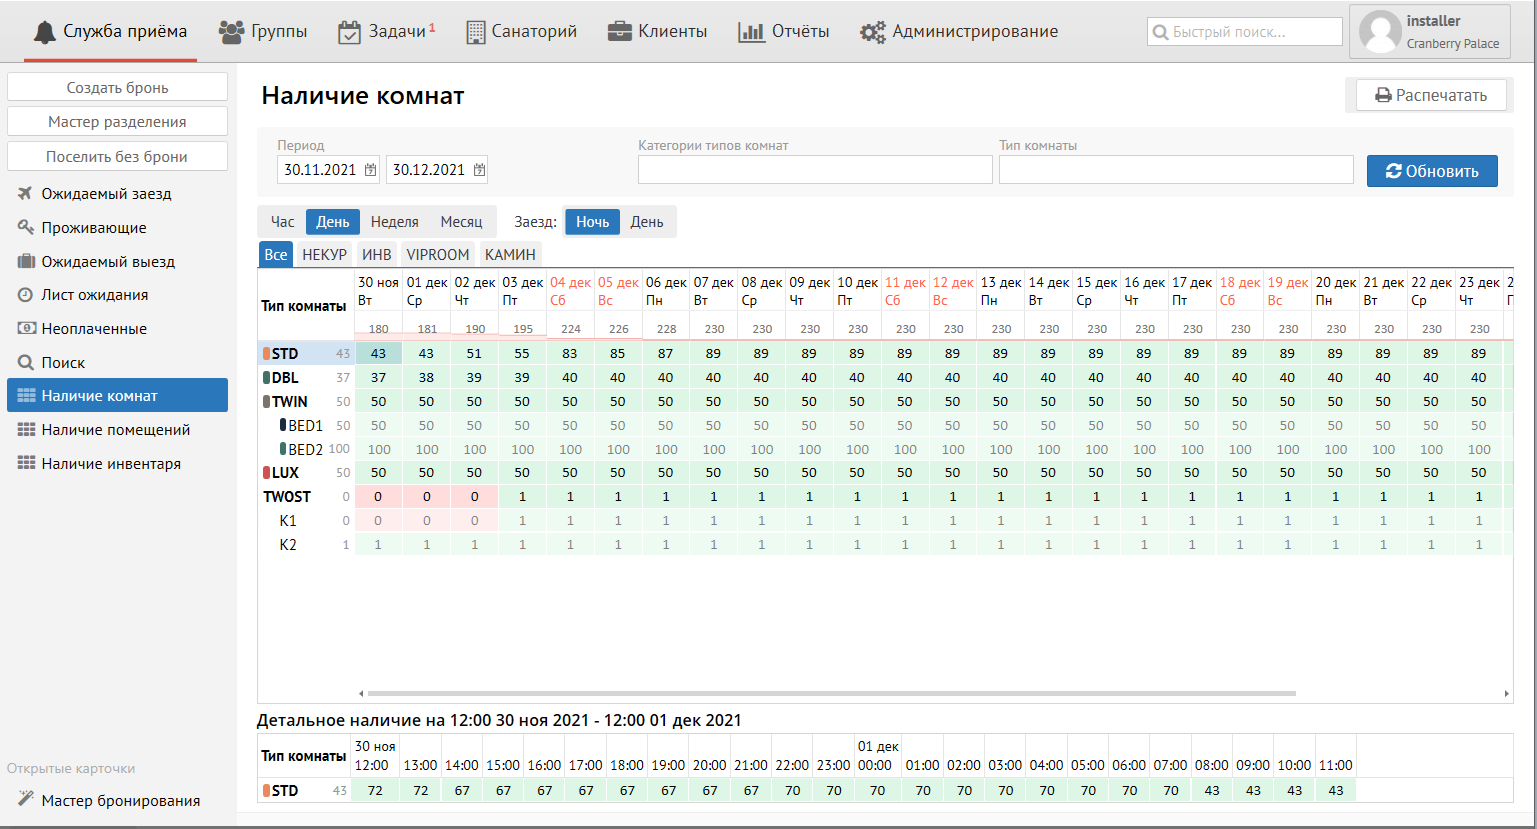Click the suitcase icon for Ожидаемый выезд
The width and height of the screenshot is (1537, 829).
click(26, 262)
